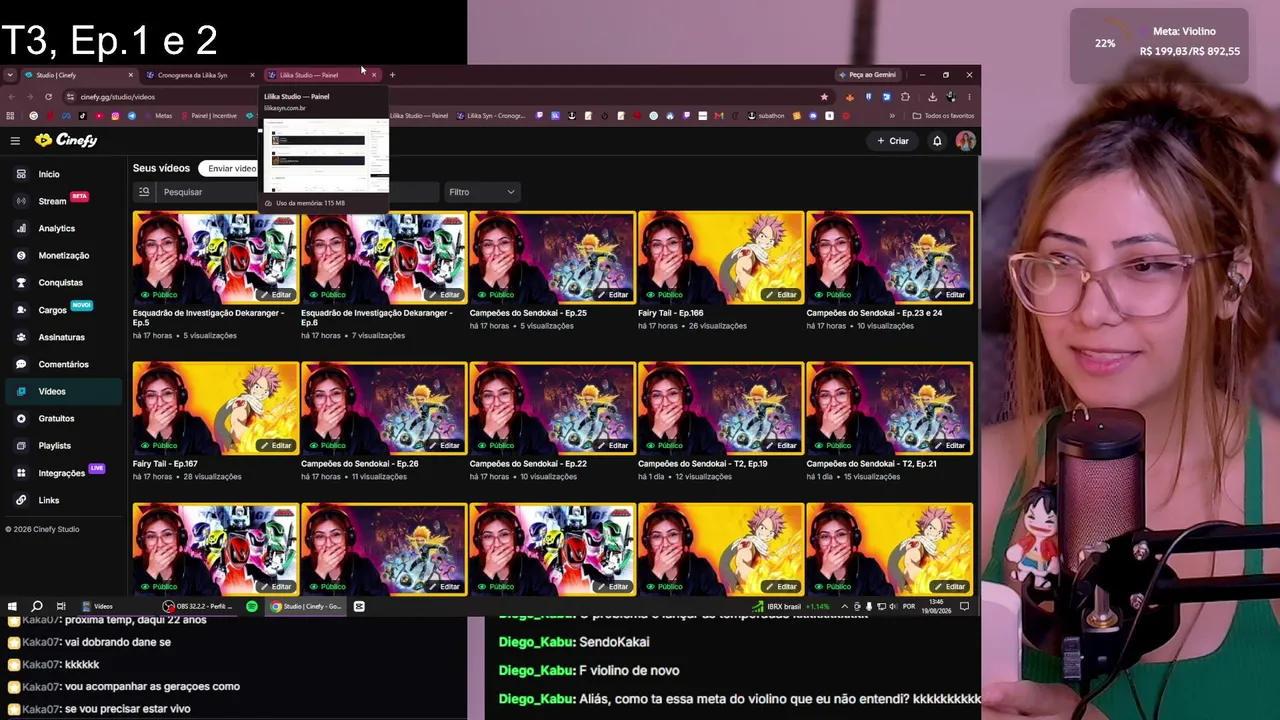Open Todos os favoritos folder
This screenshot has height=720, width=1280.
pos(943,116)
